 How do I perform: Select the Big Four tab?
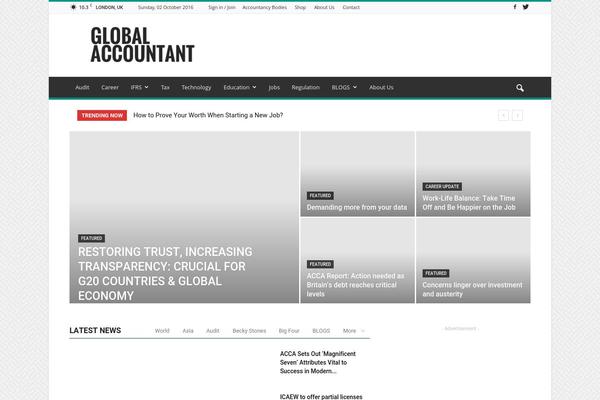tap(289, 331)
